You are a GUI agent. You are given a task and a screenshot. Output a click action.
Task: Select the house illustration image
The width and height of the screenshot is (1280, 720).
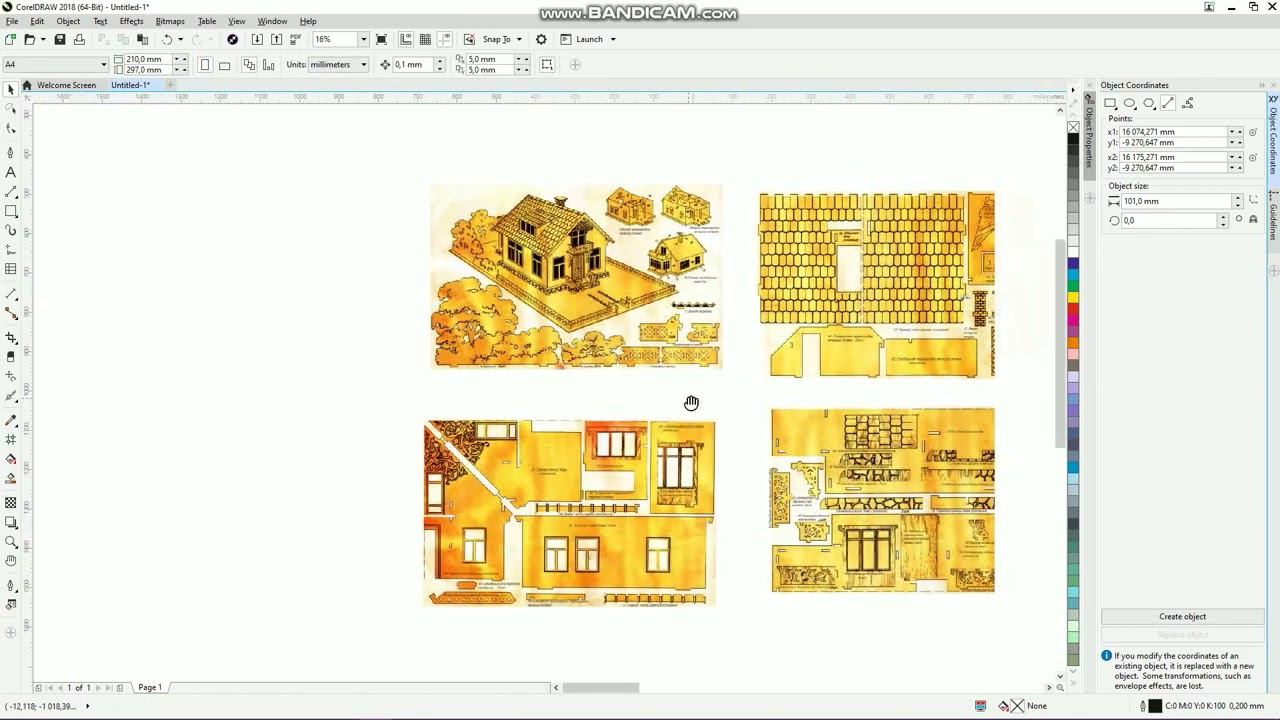576,277
